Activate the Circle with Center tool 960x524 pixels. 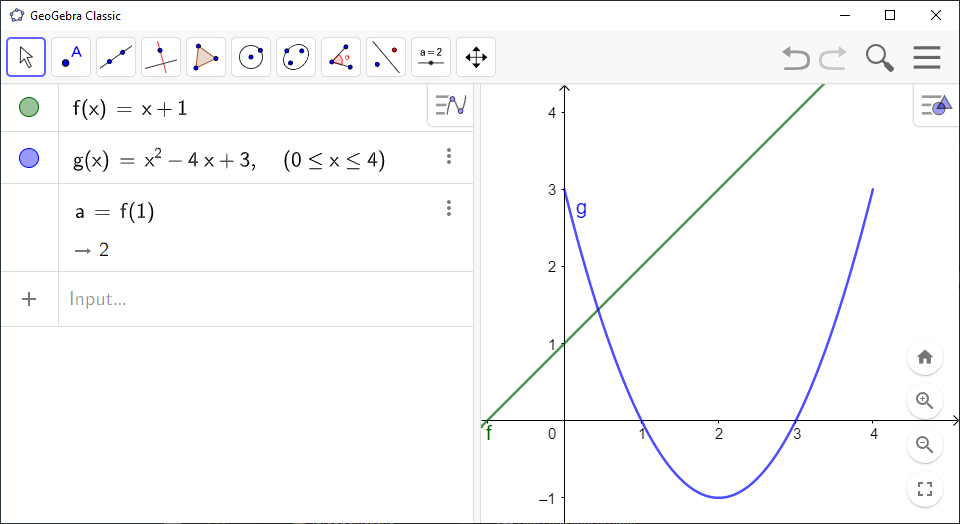[251, 57]
